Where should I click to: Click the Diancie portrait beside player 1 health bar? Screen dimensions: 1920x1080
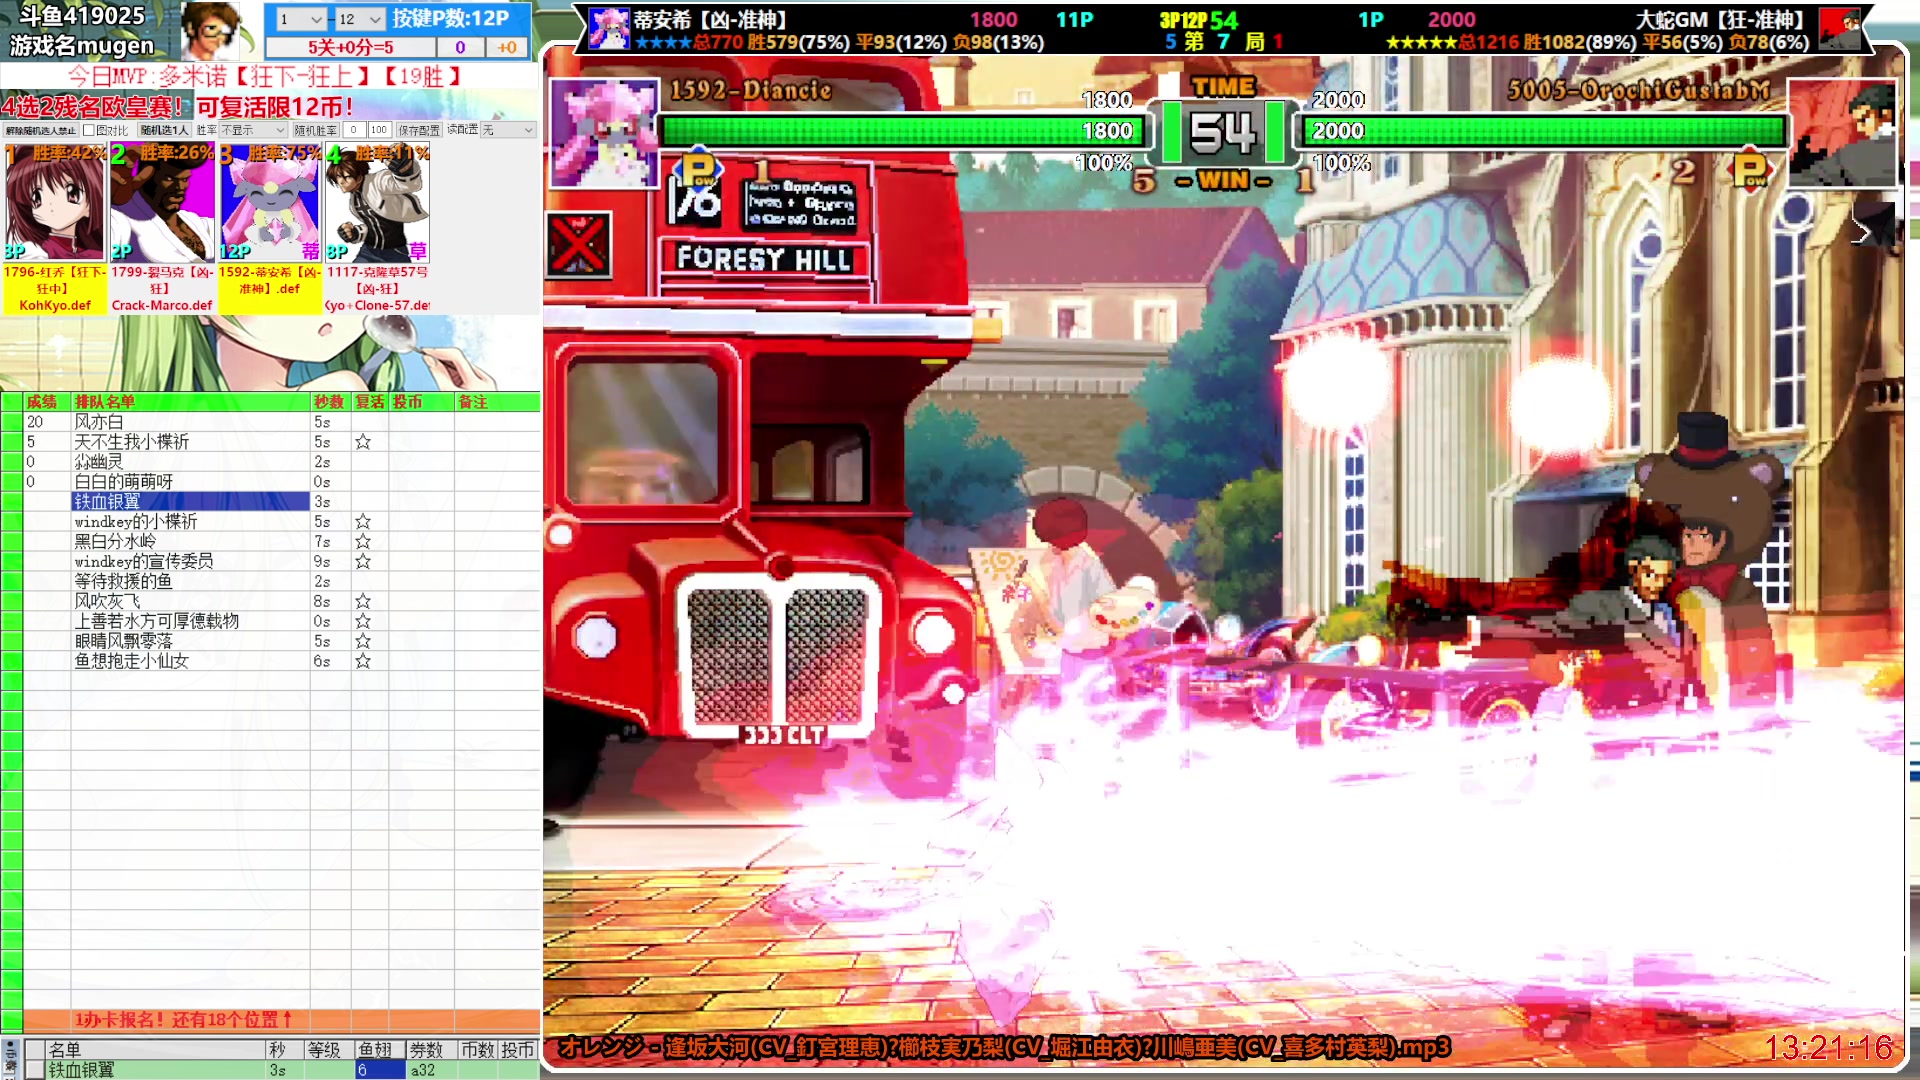pyautogui.click(x=605, y=133)
